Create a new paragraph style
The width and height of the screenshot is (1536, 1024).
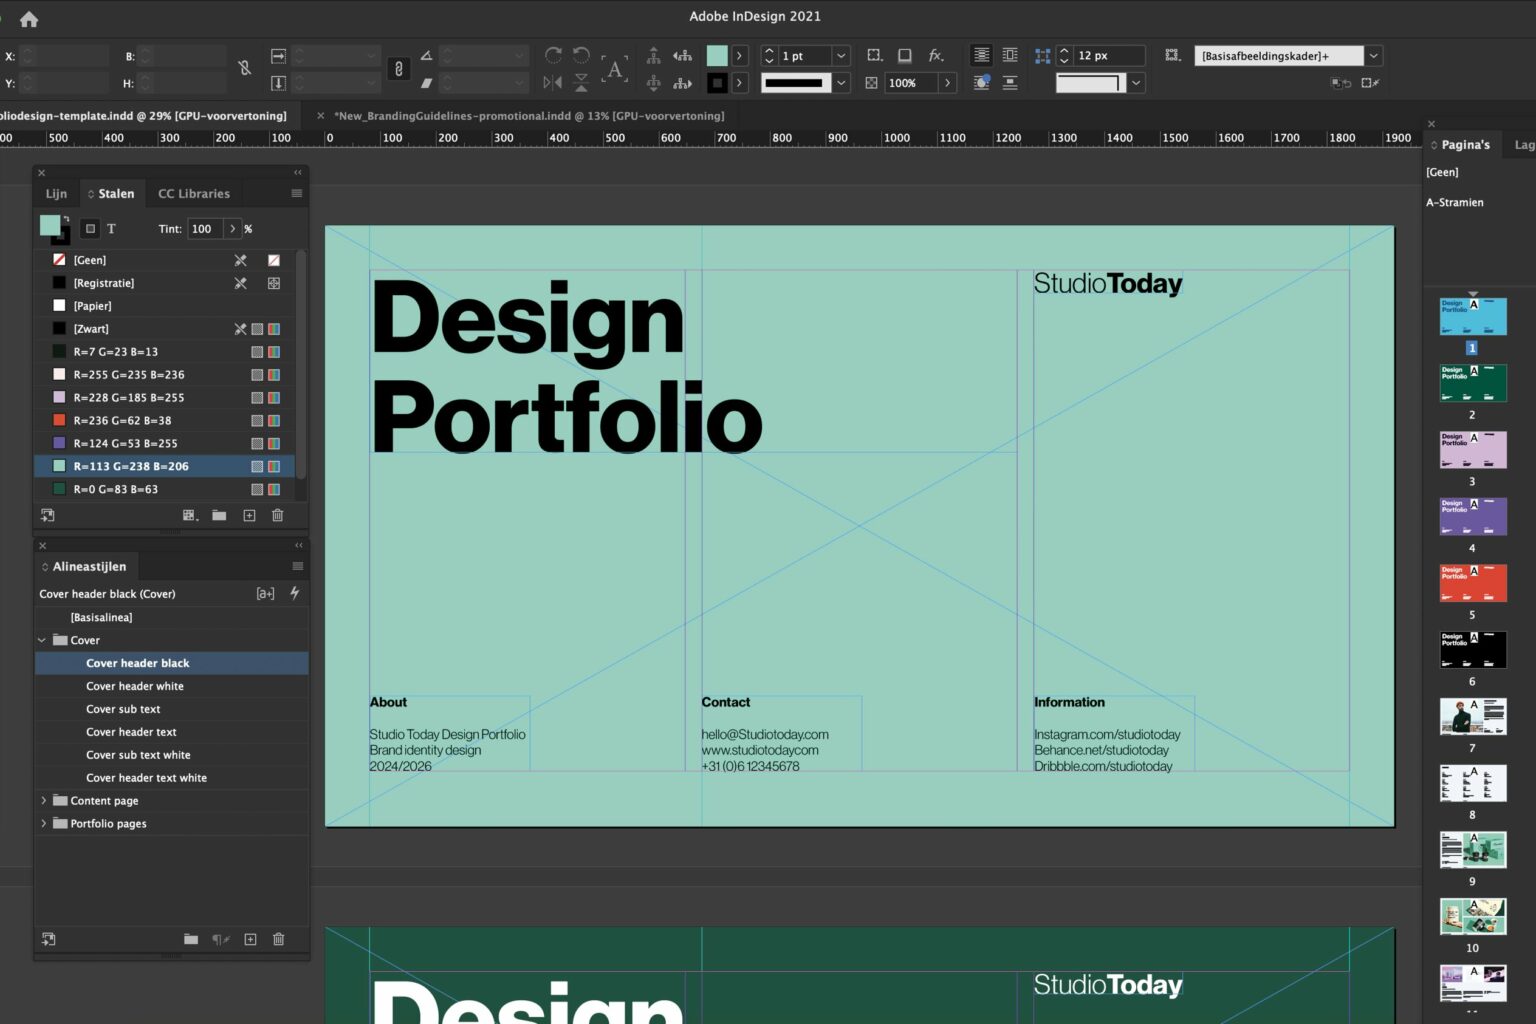tap(250, 939)
